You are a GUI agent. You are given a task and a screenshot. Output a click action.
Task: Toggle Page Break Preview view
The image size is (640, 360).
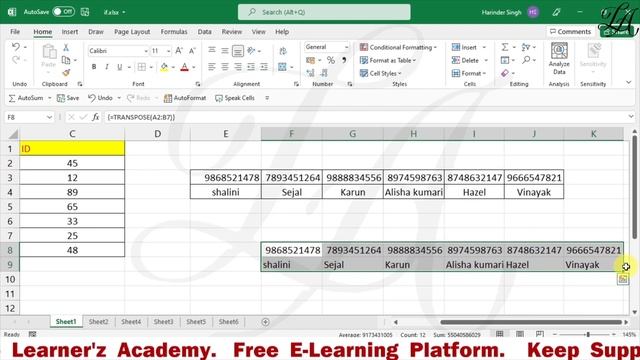[x=540, y=334]
